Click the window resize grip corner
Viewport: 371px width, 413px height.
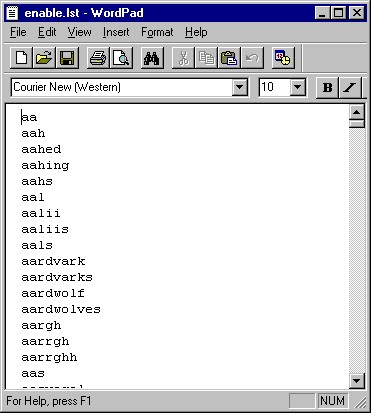360,402
